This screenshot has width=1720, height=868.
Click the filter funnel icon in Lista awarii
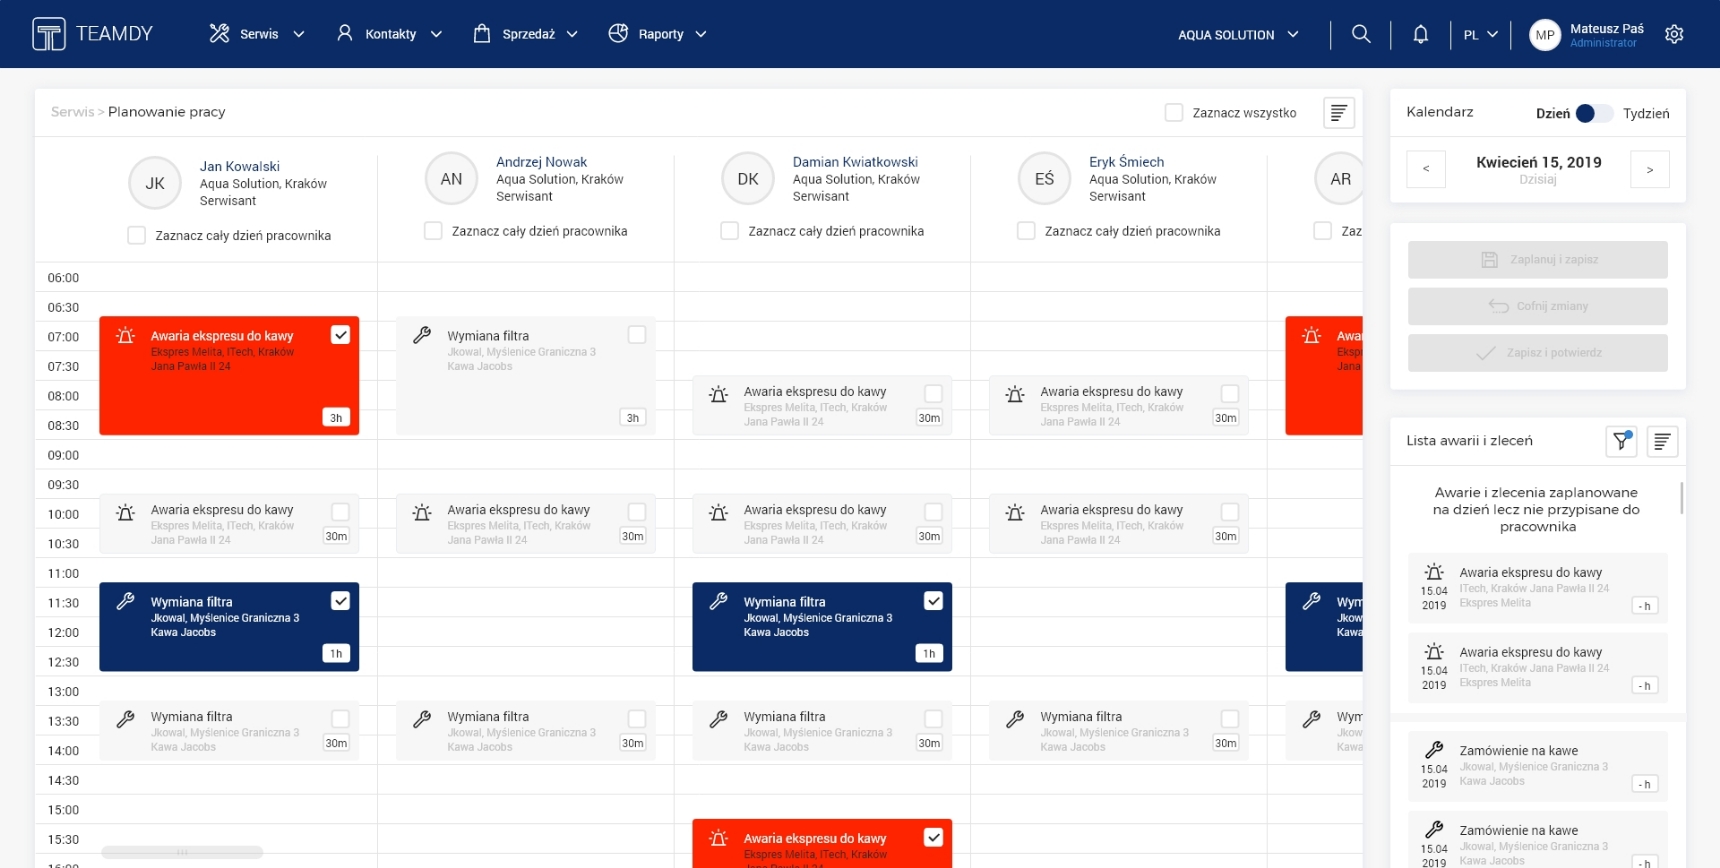(x=1621, y=441)
